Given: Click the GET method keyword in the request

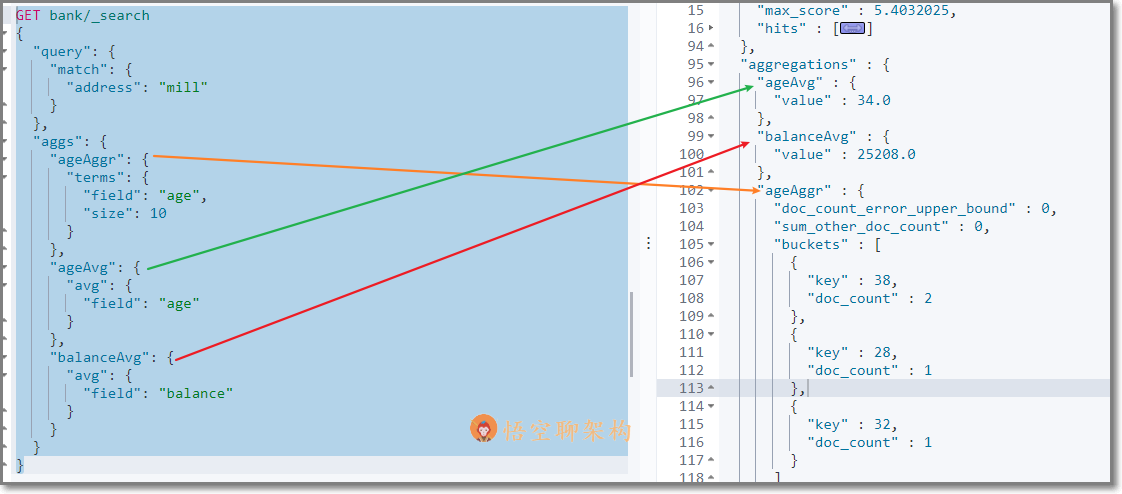Looking at the screenshot, I should pos(29,16).
